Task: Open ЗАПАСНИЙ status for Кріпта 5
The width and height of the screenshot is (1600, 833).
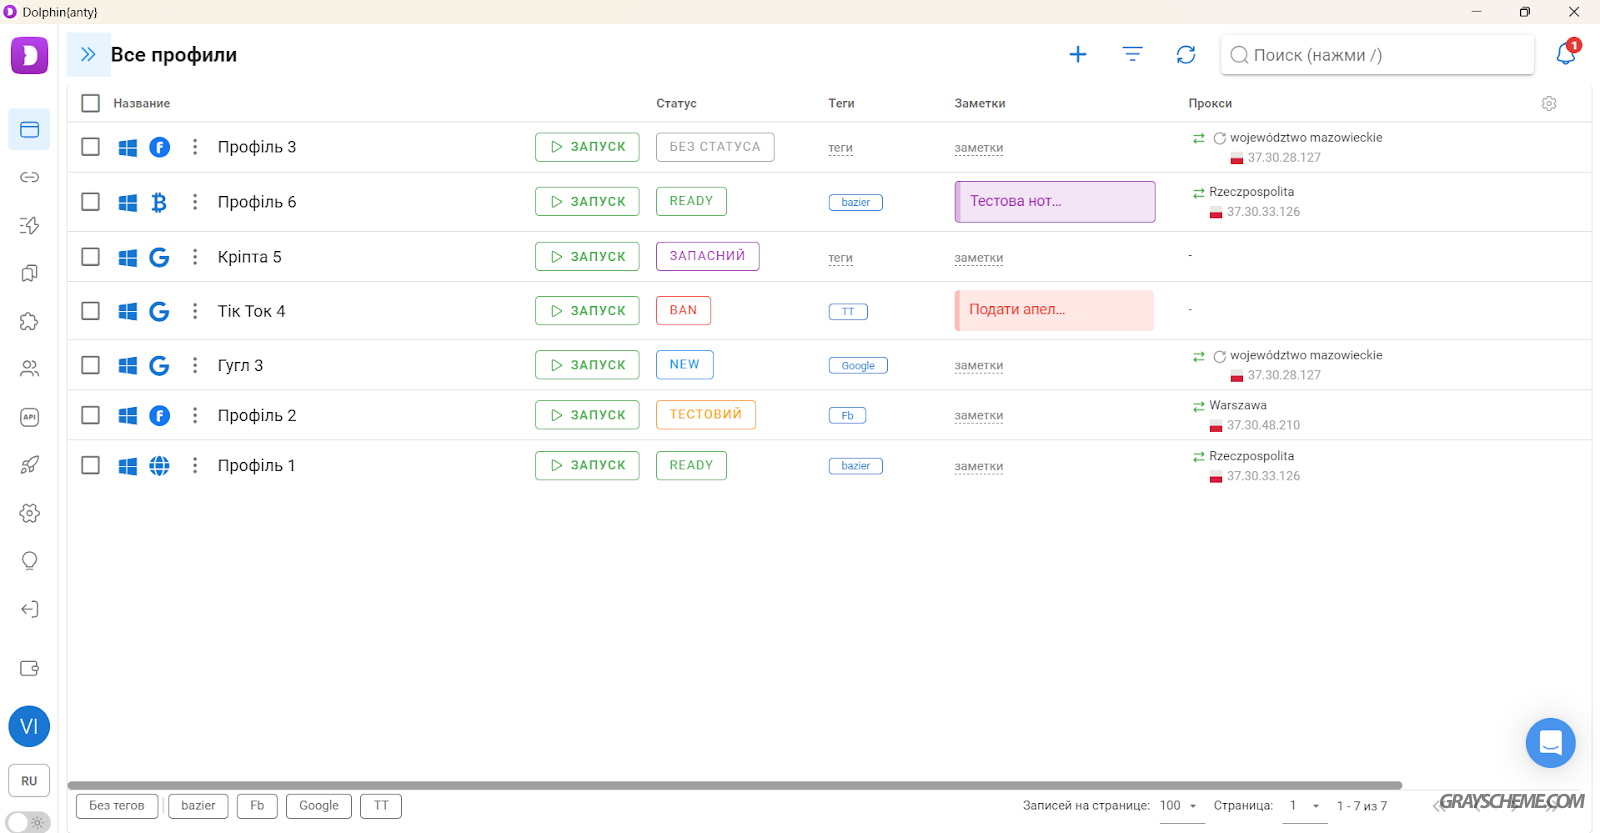Action: coord(707,256)
